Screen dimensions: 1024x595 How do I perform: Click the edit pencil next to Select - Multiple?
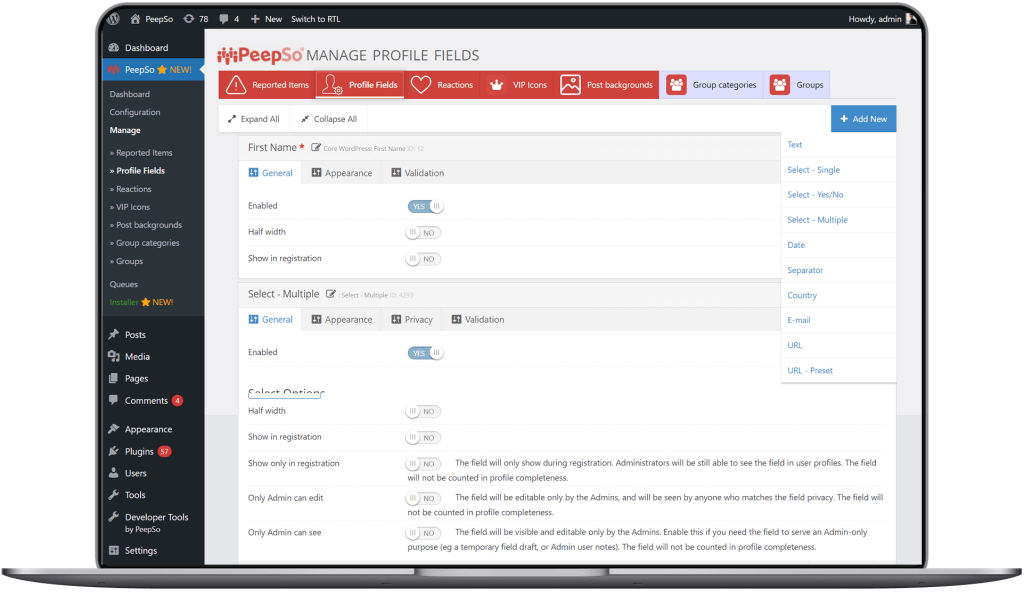click(331, 294)
